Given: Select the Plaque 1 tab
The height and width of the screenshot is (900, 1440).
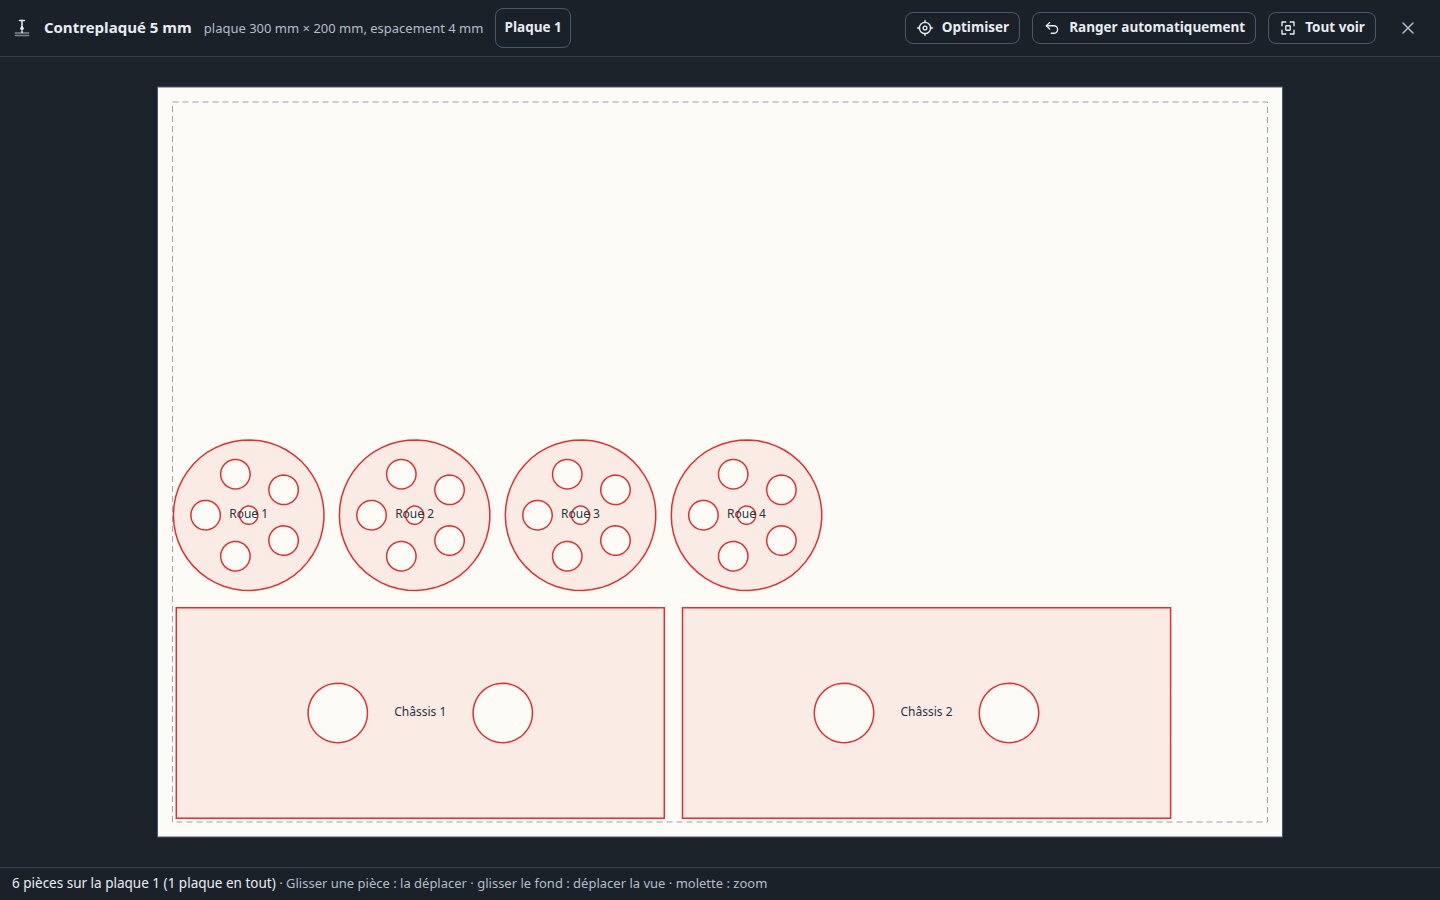Looking at the screenshot, I should click(x=533, y=28).
